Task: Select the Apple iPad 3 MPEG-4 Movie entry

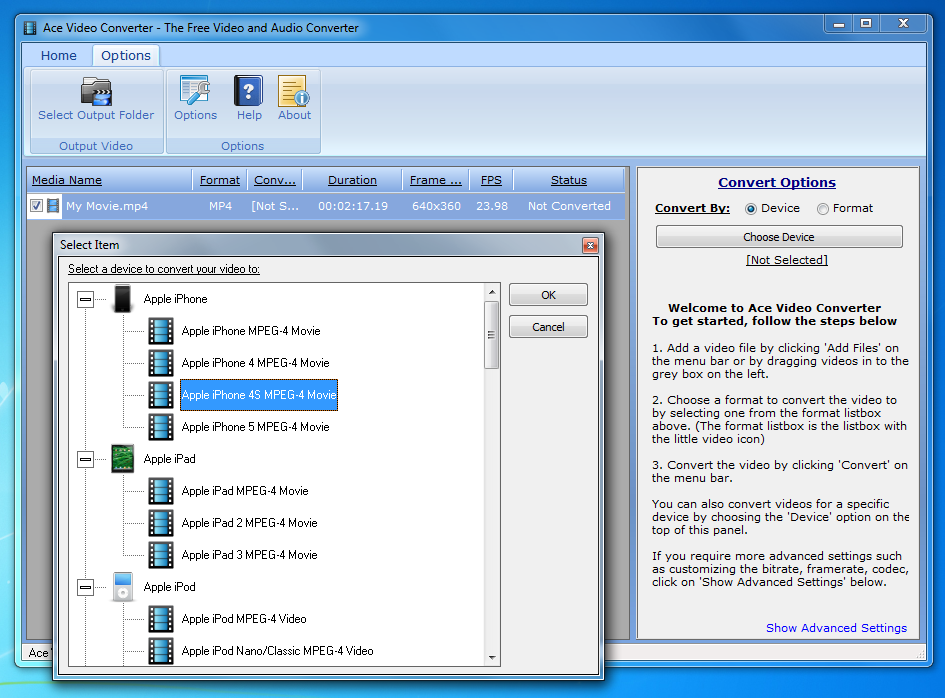Action: [x=250, y=555]
